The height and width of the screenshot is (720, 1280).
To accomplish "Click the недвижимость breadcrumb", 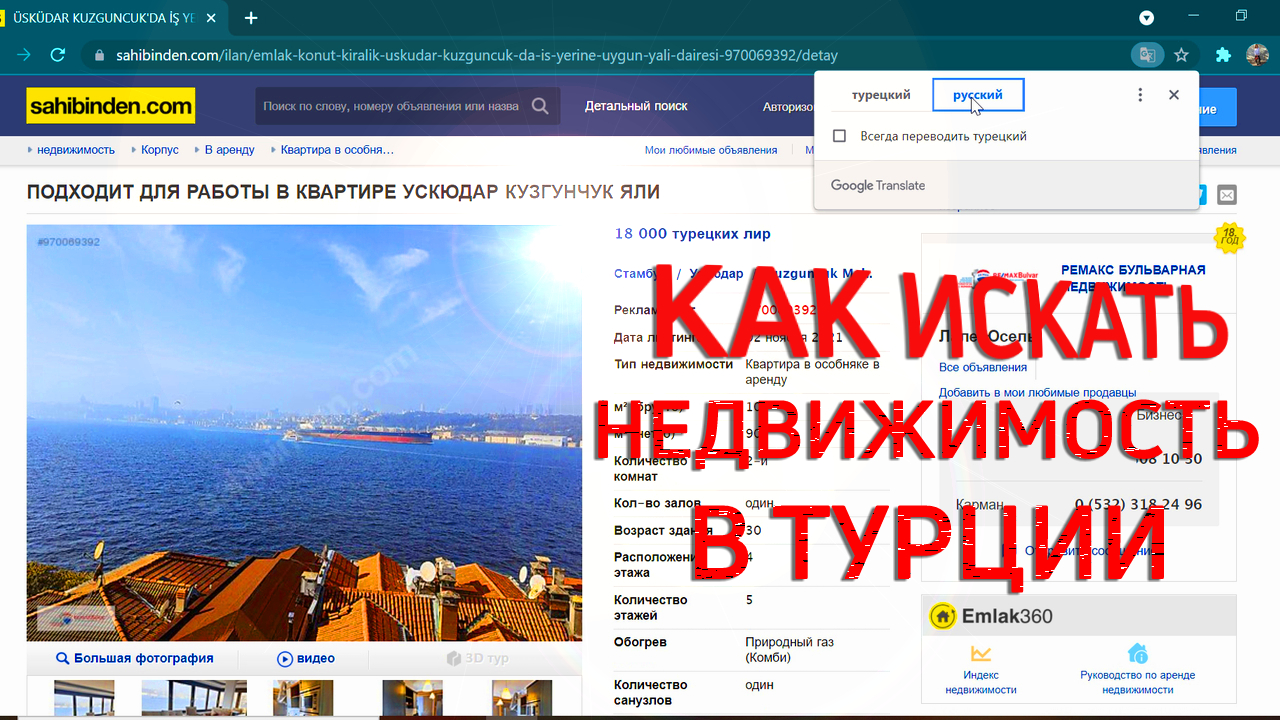I will [x=76, y=150].
